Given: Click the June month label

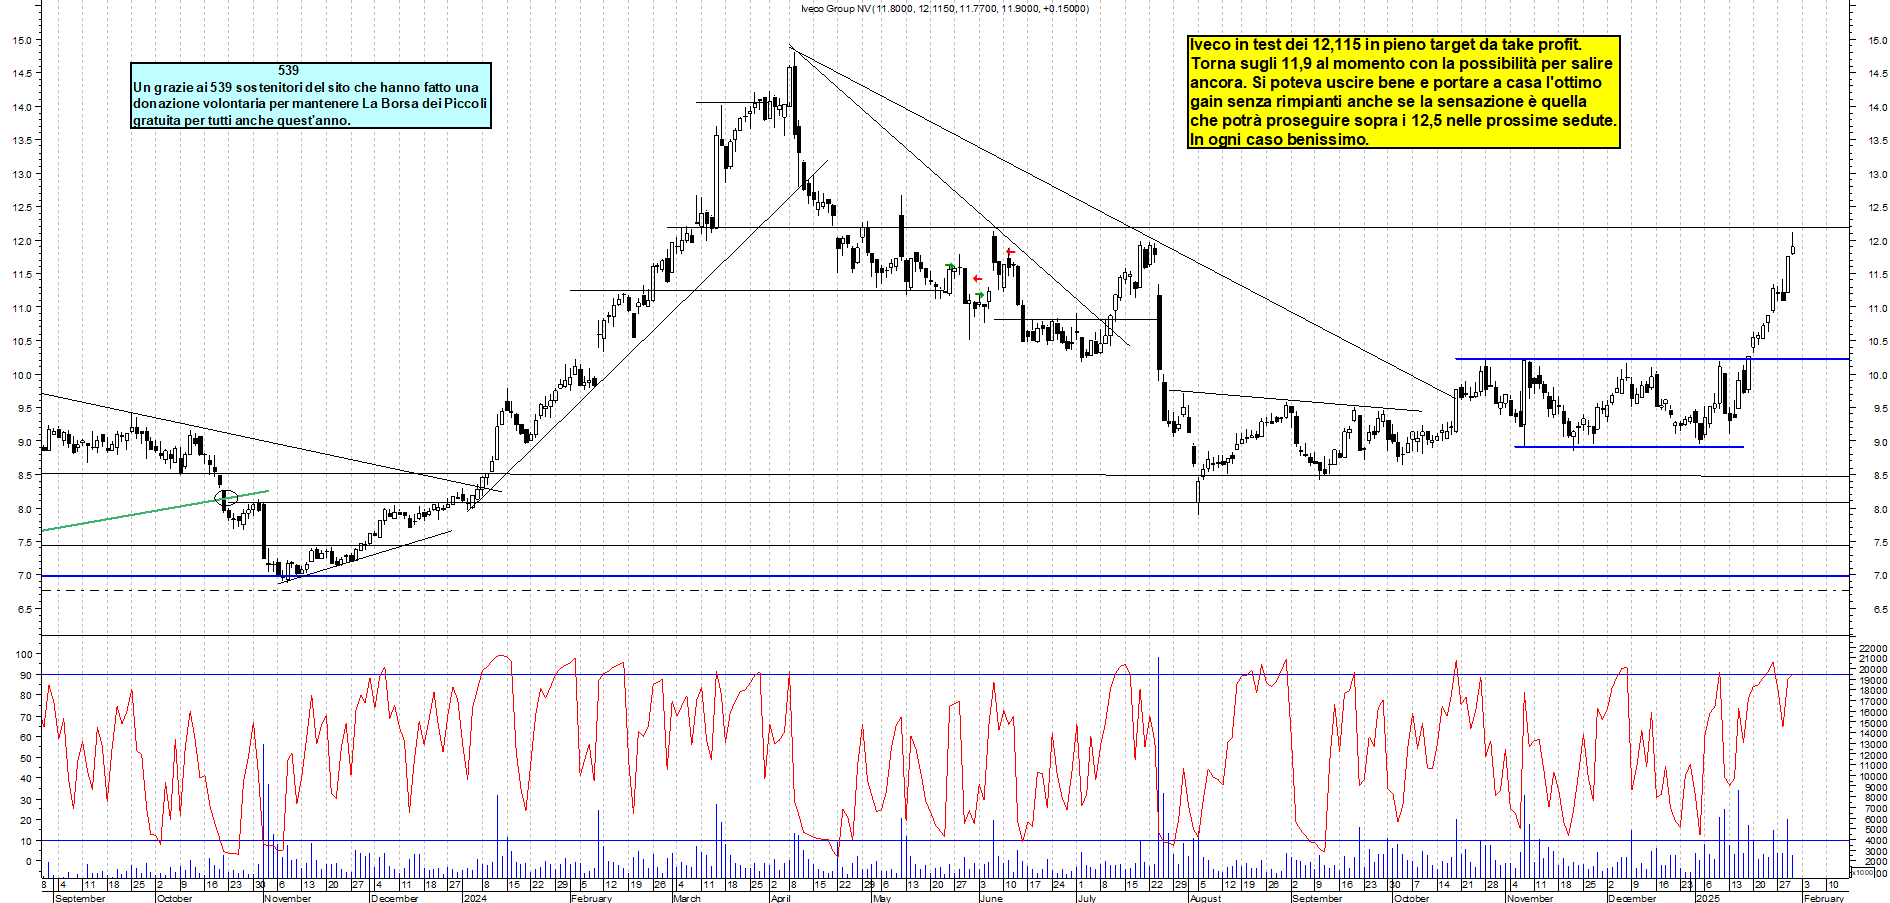Looking at the screenshot, I should [x=991, y=898].
